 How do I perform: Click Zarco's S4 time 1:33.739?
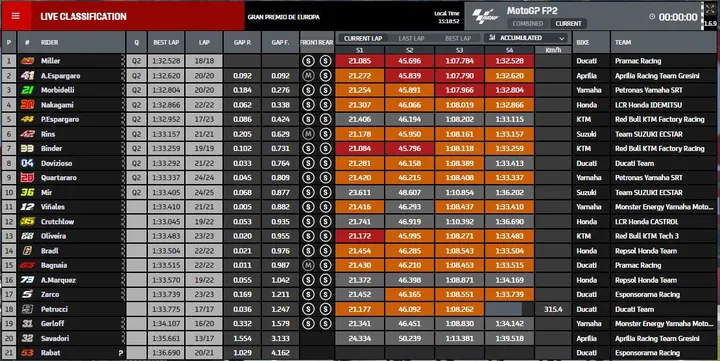[x=509, y=294]
